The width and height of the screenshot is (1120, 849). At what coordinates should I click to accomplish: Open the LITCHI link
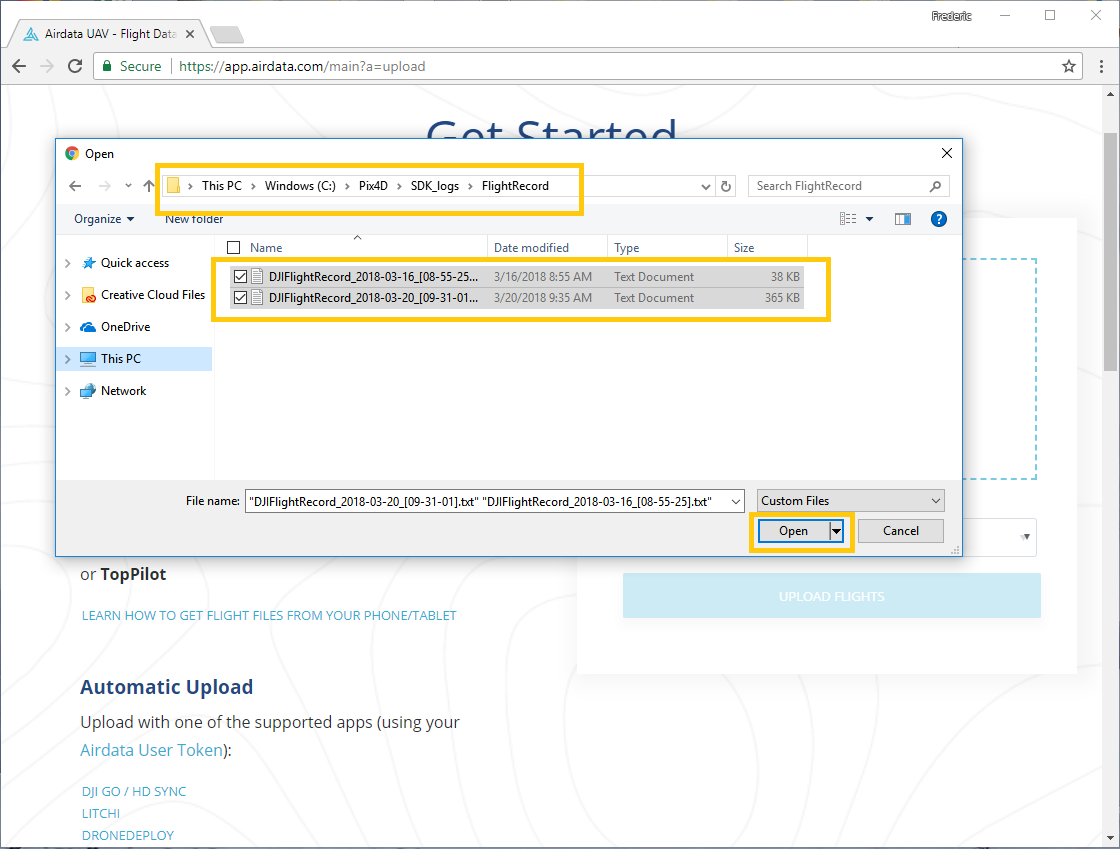101,814
